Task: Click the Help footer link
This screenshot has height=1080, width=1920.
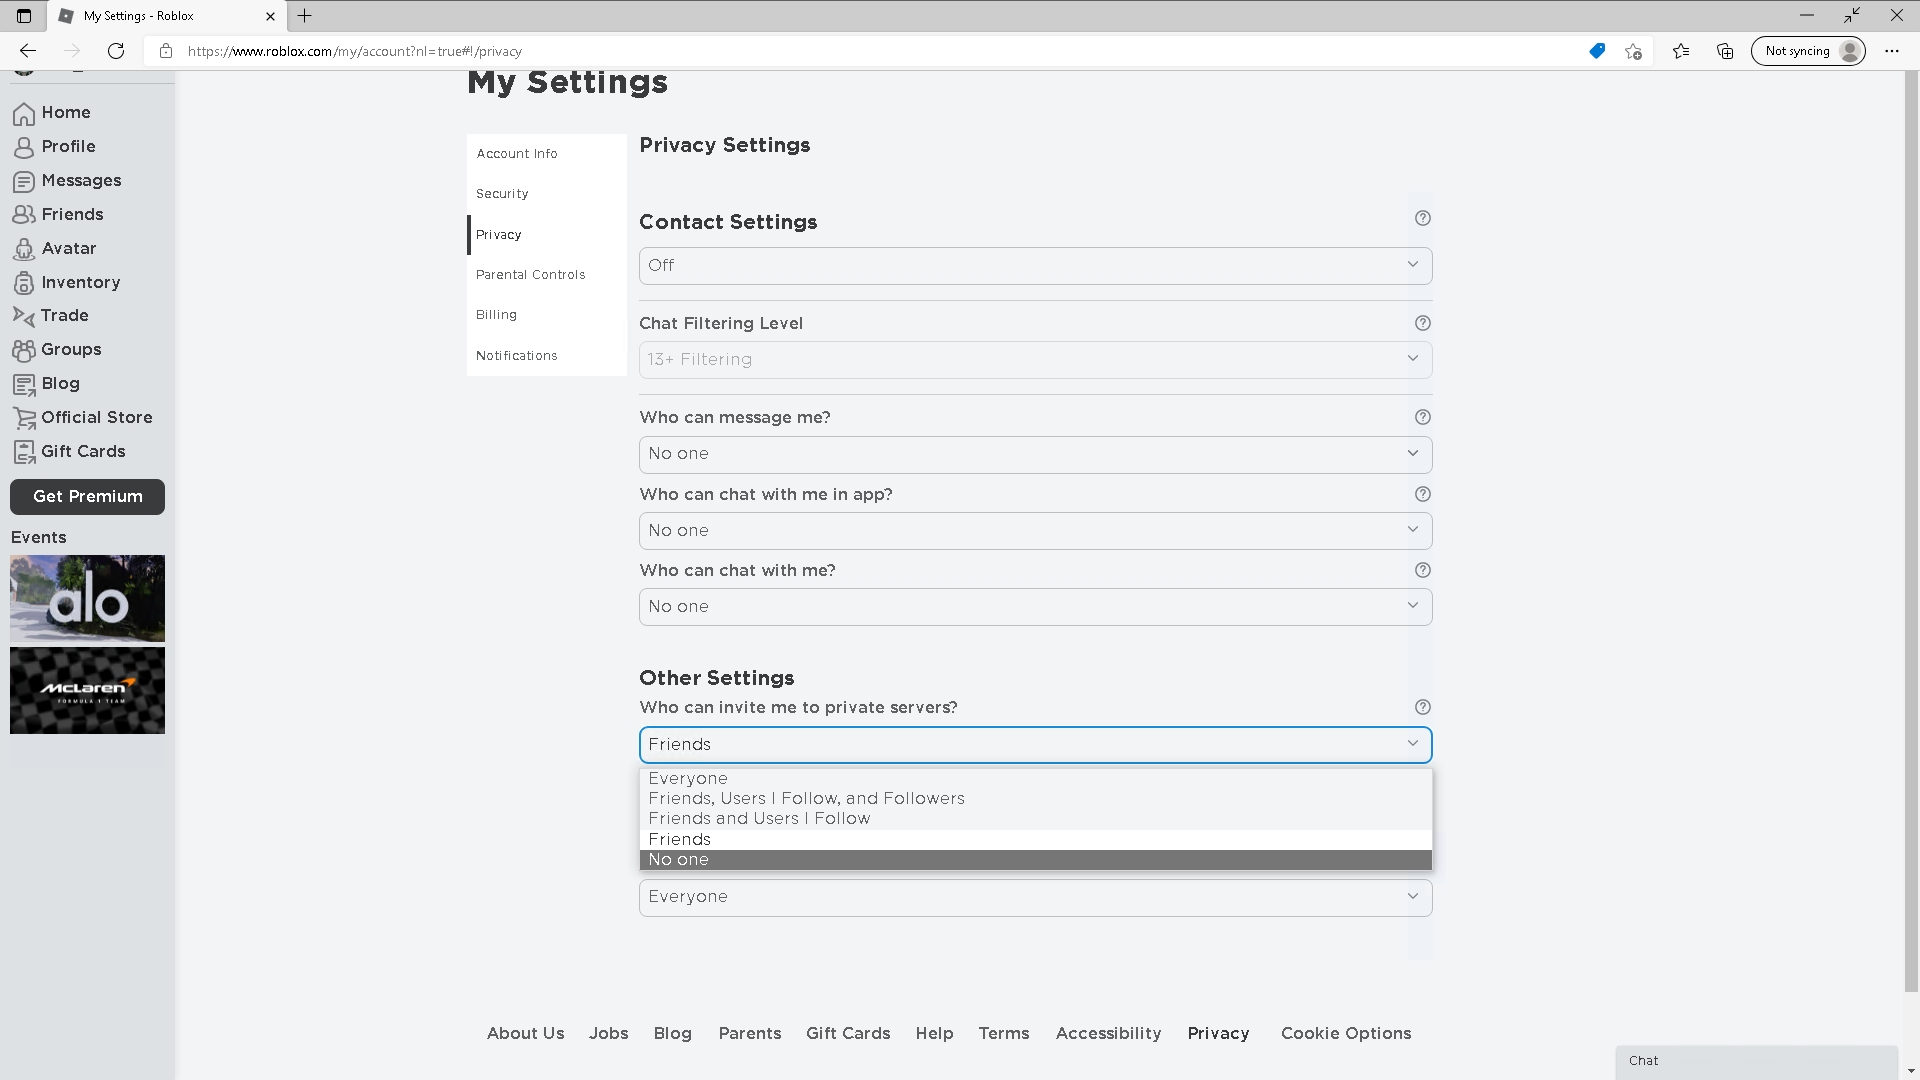Action: pos(935,1034)
